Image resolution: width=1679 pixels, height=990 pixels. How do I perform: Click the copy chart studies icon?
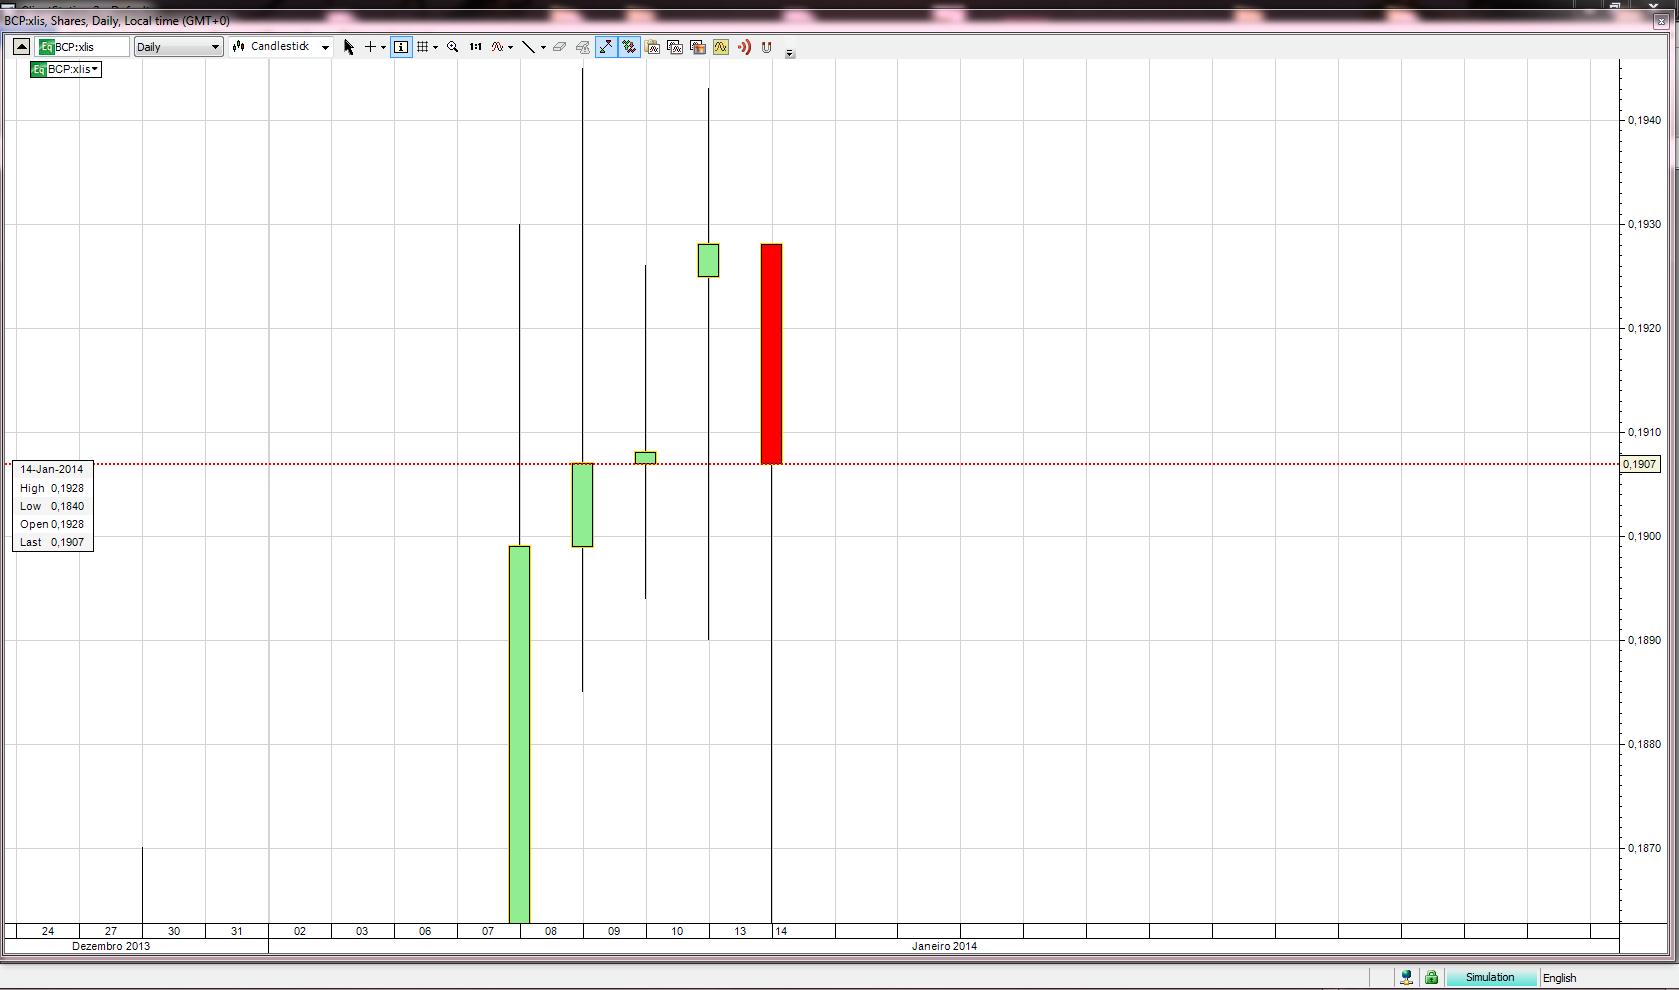(675, 47)
